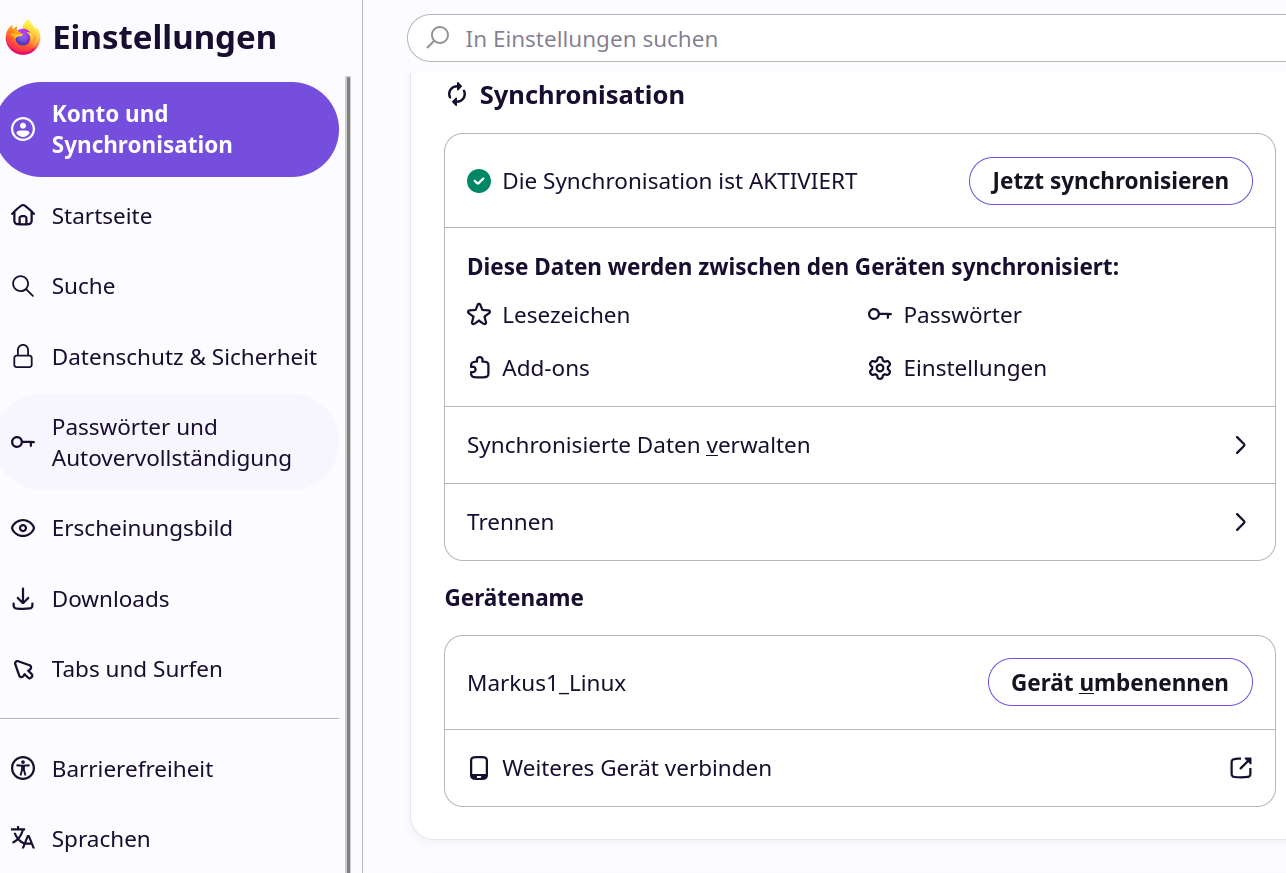Open the Startseite settings section
Viewport: 1286px width, 873px height.
(170, 216)
